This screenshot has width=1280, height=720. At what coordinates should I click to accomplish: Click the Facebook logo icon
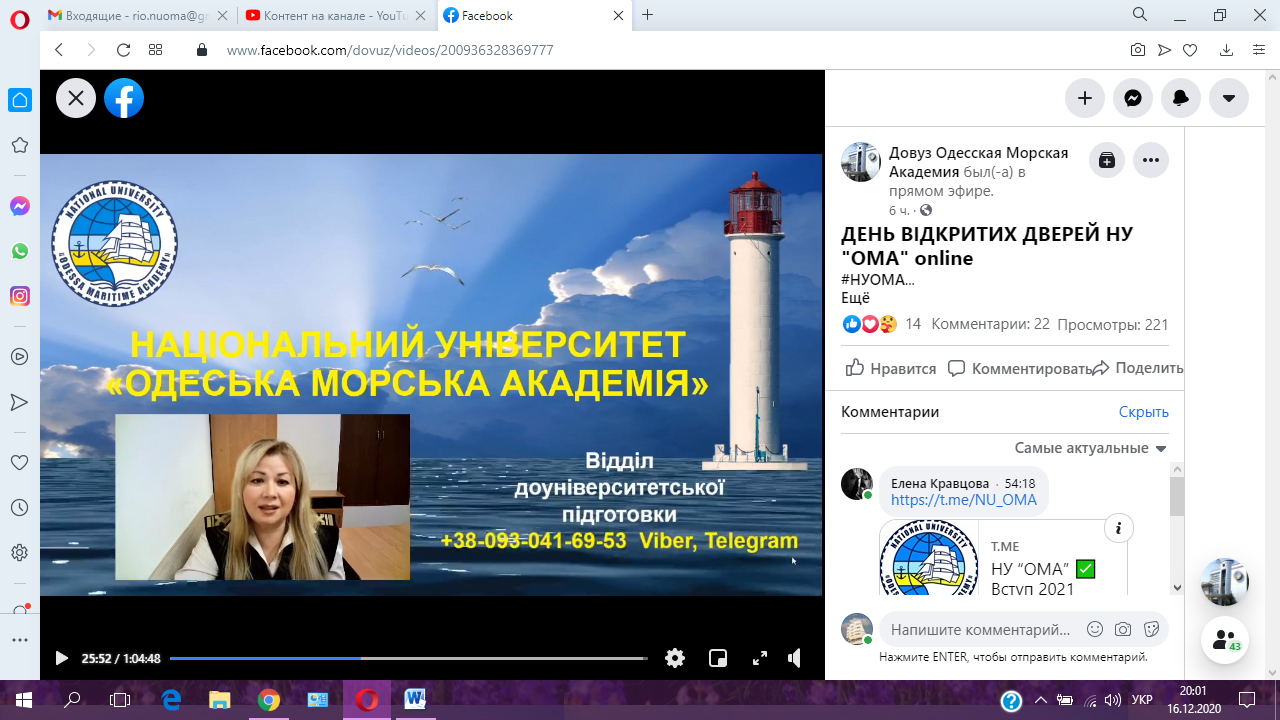pos(124,98)
